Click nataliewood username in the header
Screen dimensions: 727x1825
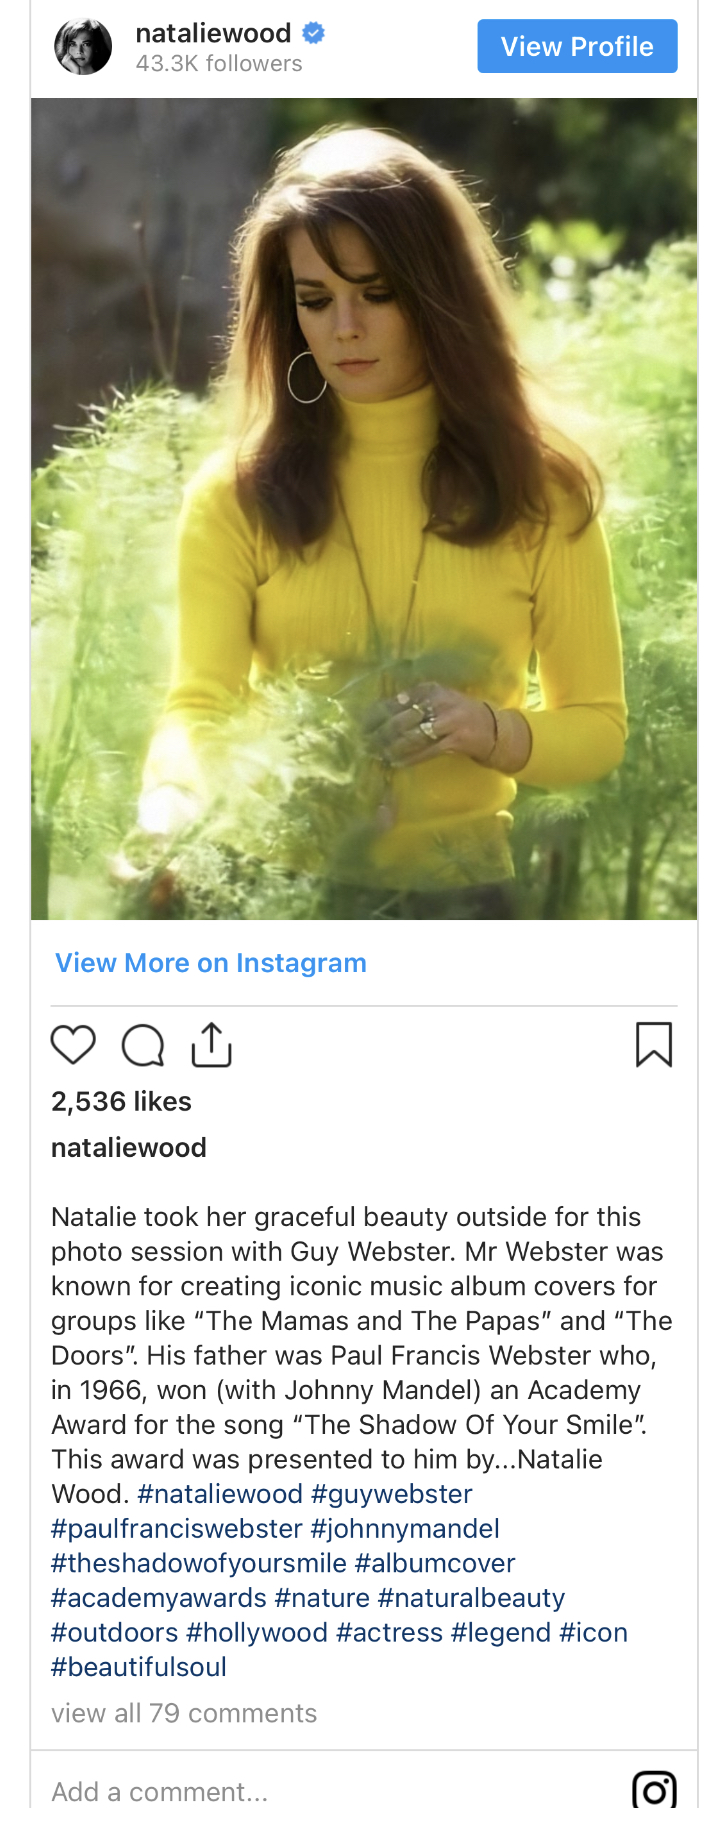[213, 33]
